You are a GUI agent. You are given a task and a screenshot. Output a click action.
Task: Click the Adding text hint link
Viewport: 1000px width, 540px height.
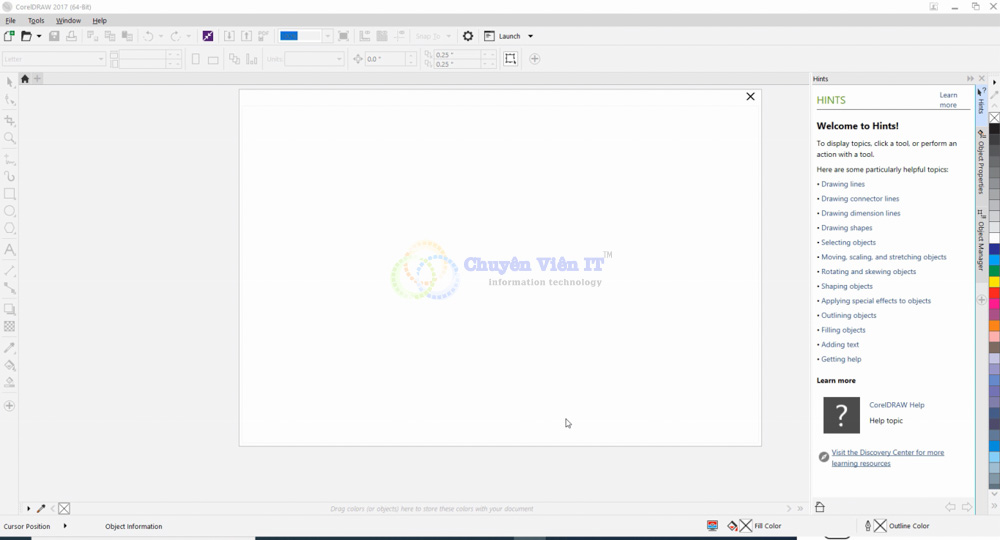(840, 345)
